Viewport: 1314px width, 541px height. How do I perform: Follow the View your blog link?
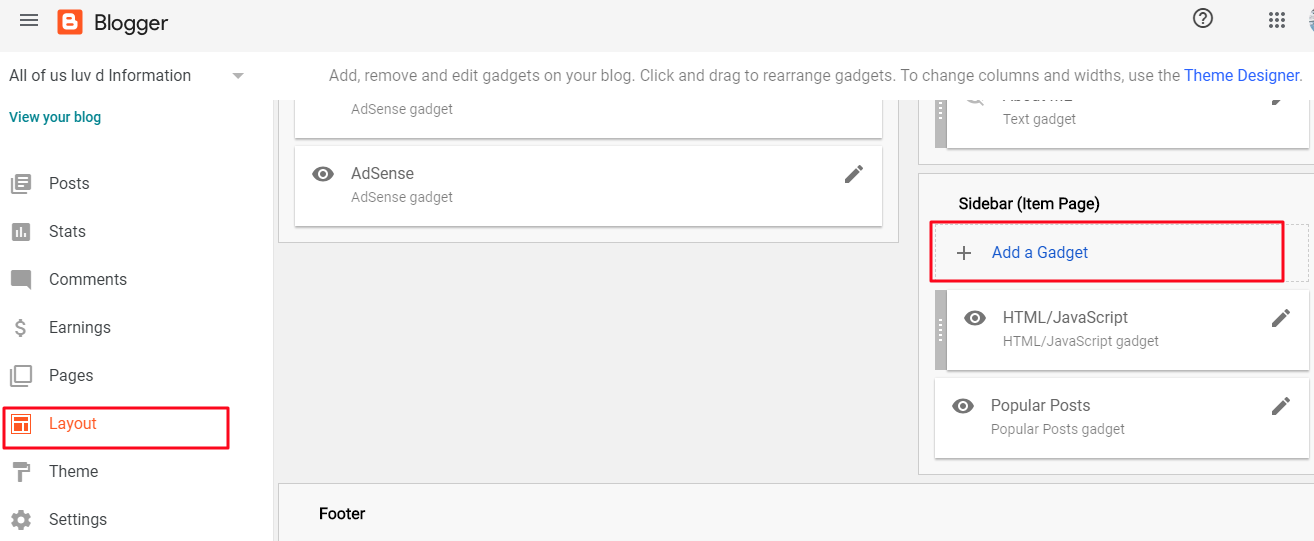[x=55, y=117]
